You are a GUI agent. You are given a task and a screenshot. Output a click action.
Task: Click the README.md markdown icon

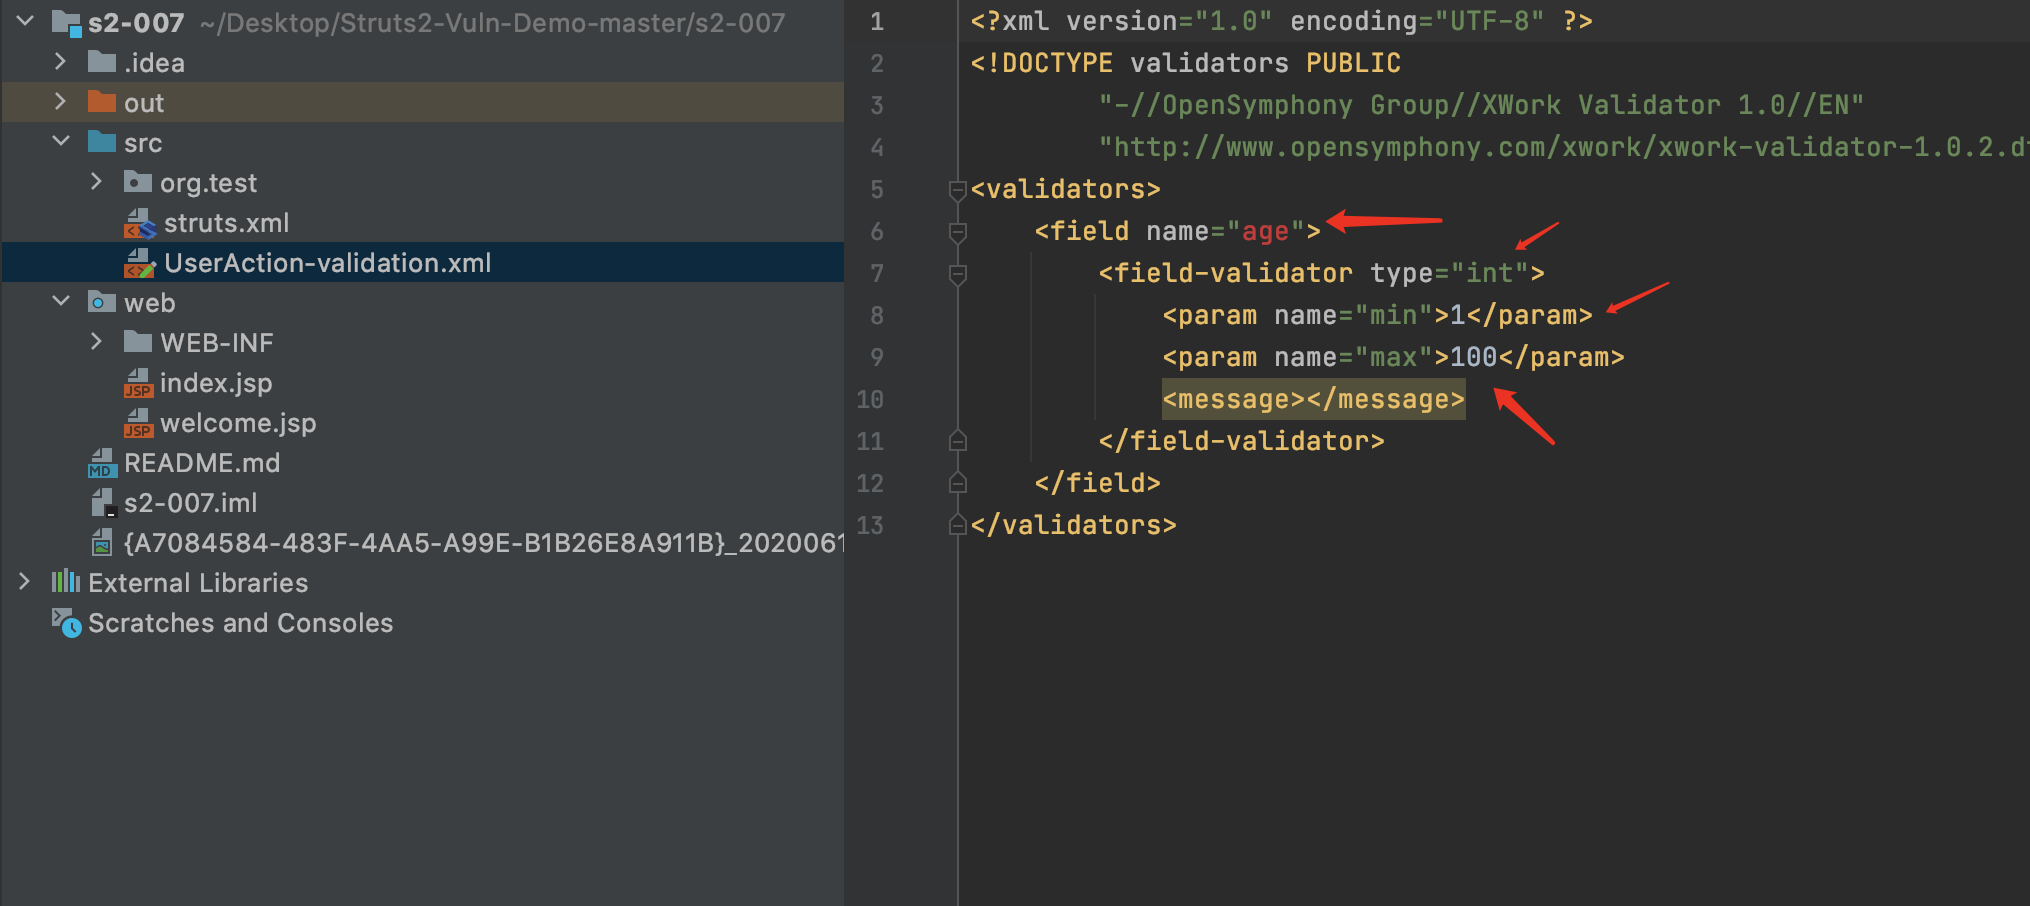point(102,463)
